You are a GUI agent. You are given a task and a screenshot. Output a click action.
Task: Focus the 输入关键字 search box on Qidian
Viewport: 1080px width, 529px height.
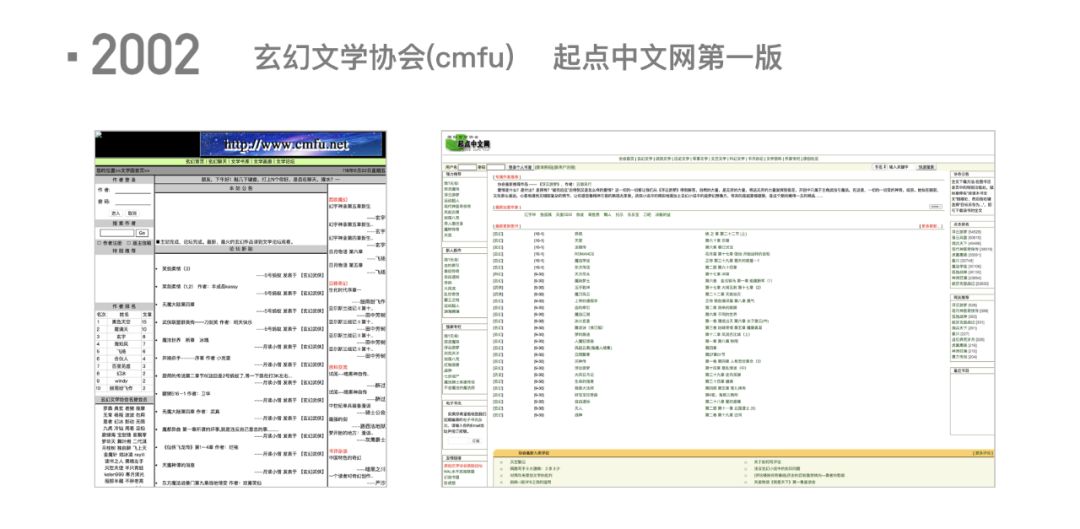pyautogui.click(x=900, y=167)
